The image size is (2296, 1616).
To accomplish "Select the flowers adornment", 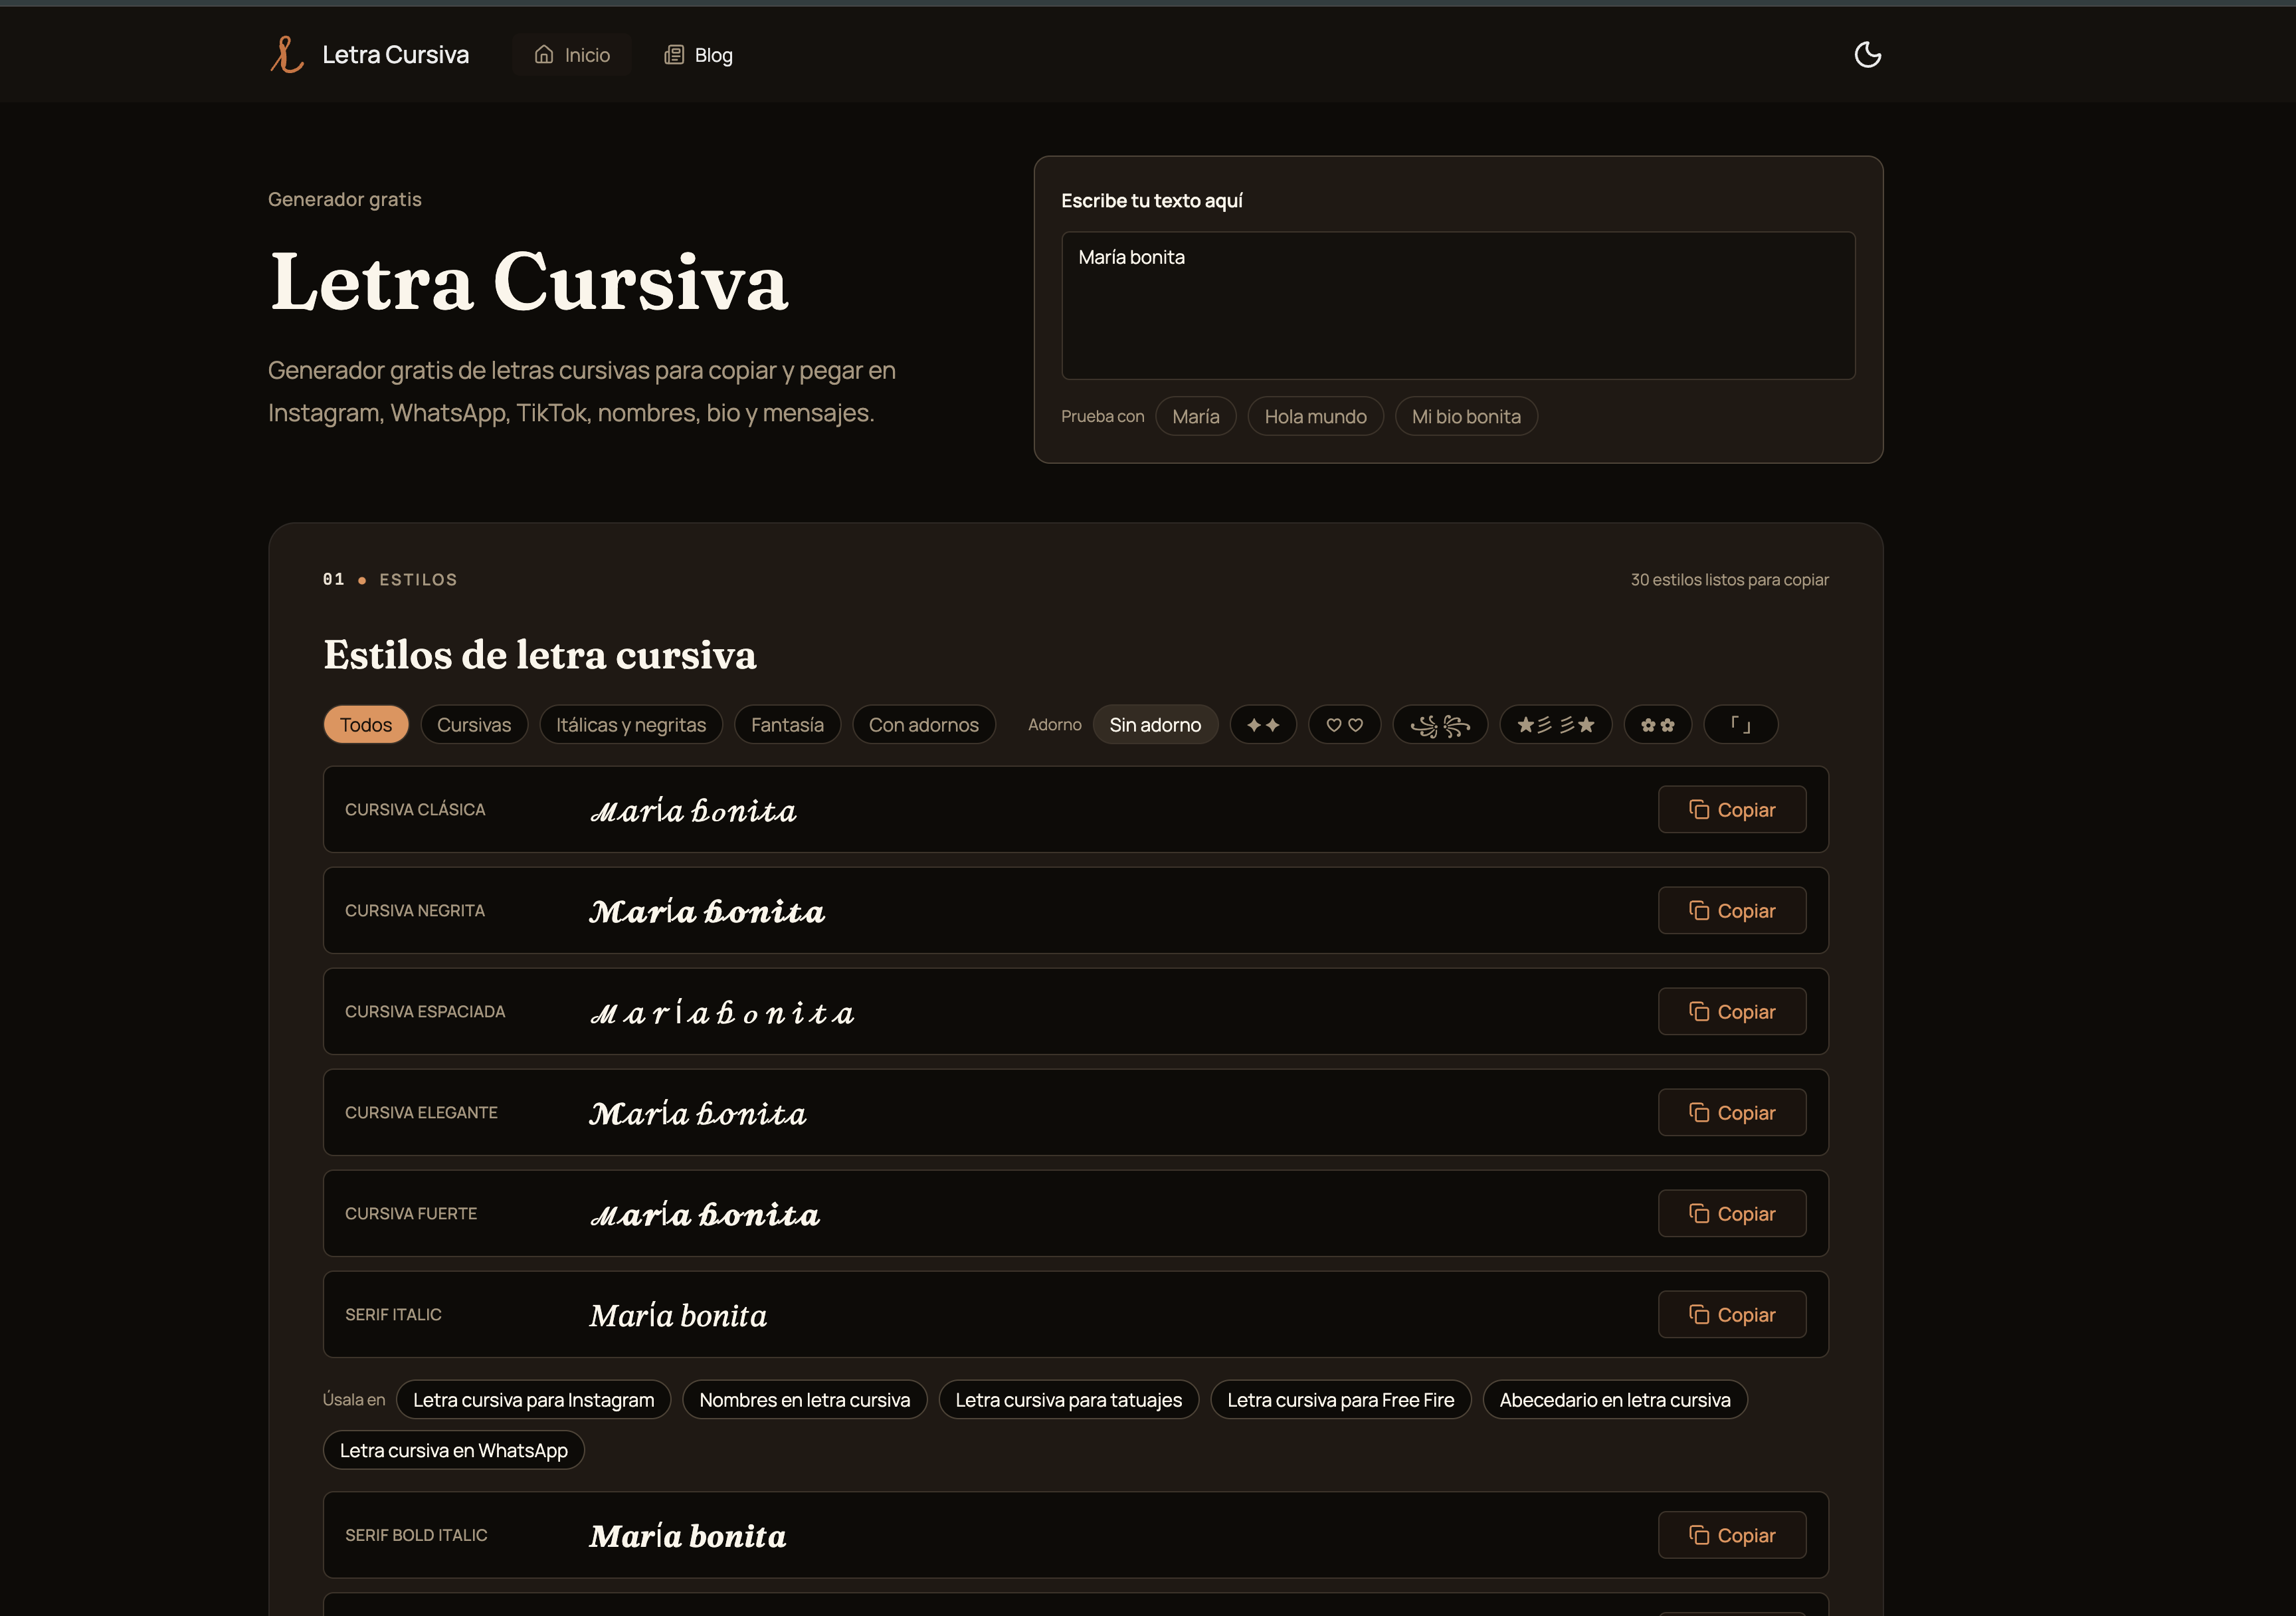I will point(1657,725).
